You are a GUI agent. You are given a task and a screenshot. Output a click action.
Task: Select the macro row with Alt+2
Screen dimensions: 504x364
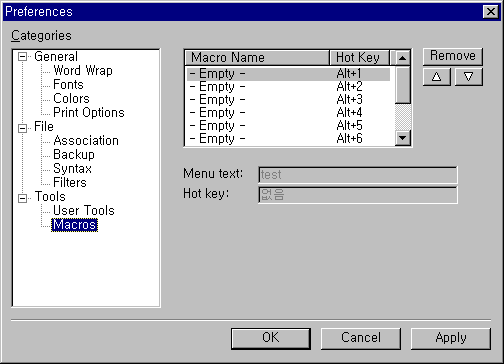point(288,87)
